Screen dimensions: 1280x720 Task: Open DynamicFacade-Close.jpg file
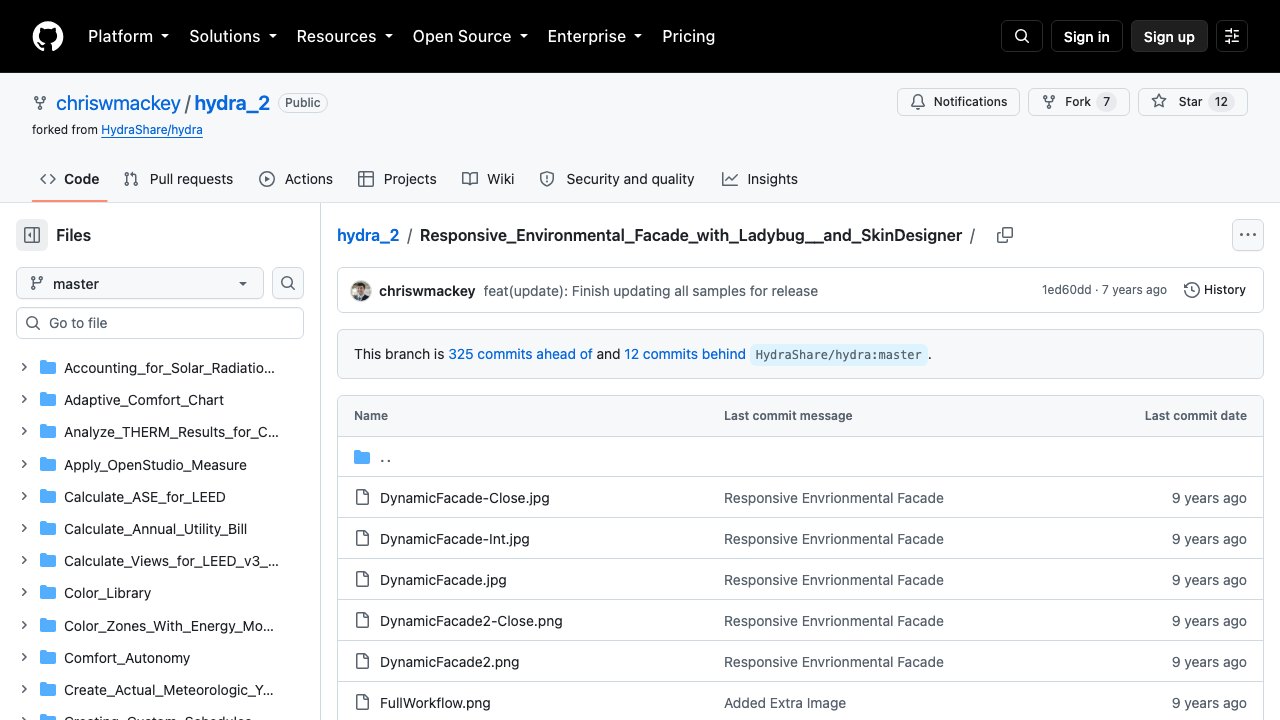[x=465, y=498]
